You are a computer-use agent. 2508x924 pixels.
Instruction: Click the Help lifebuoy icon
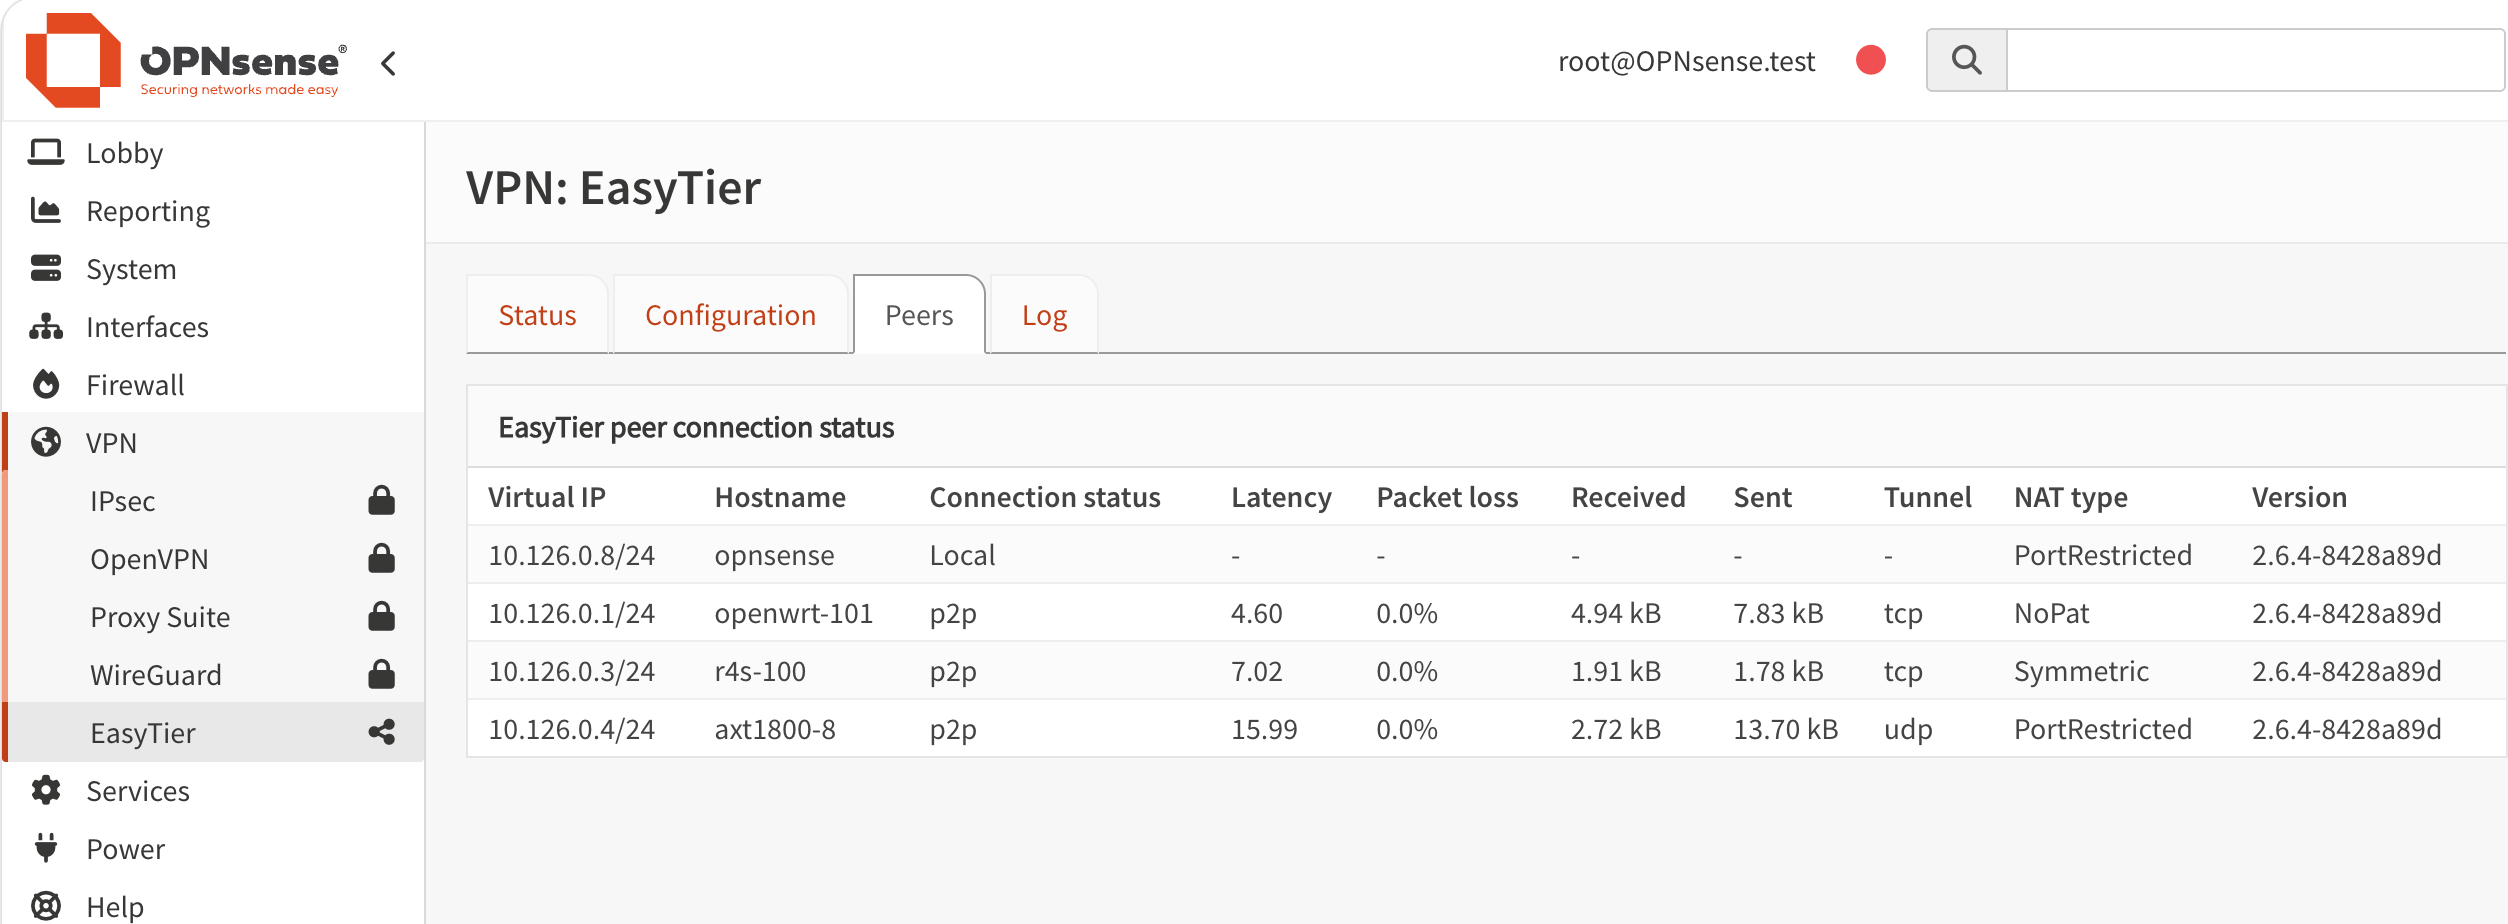tap(46, 906)
